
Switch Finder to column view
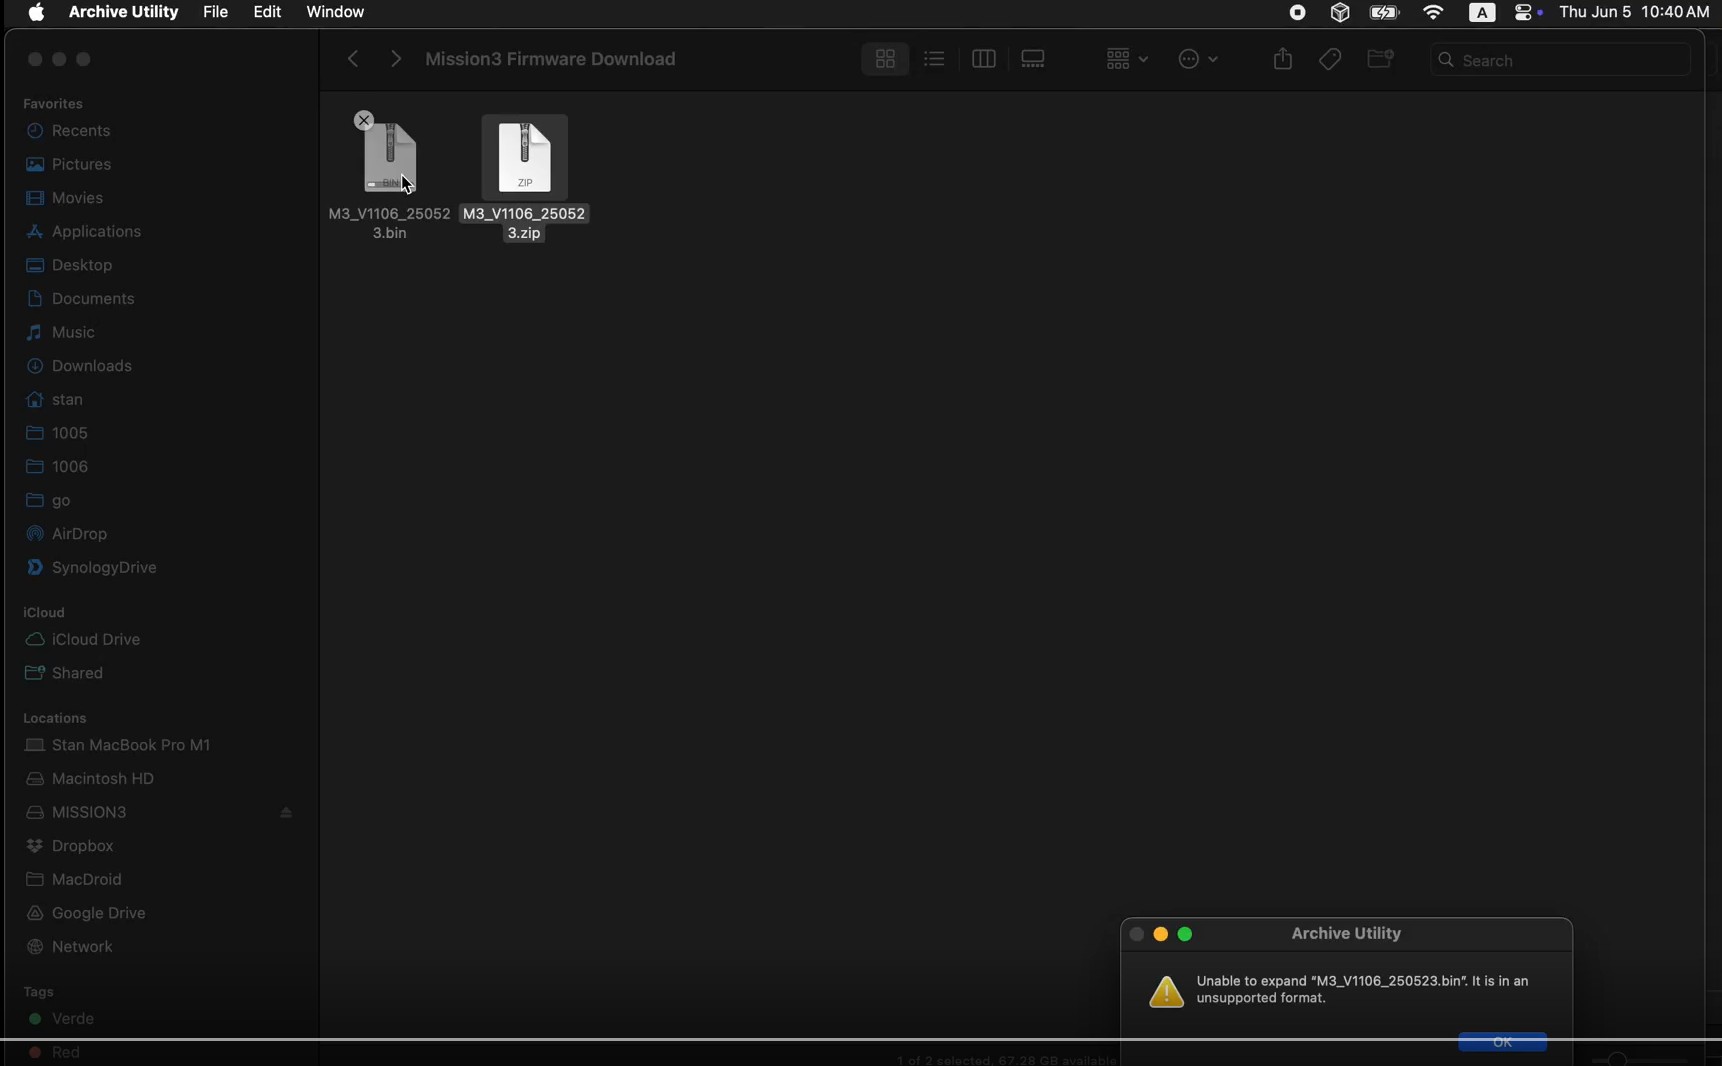click(983, 60)
